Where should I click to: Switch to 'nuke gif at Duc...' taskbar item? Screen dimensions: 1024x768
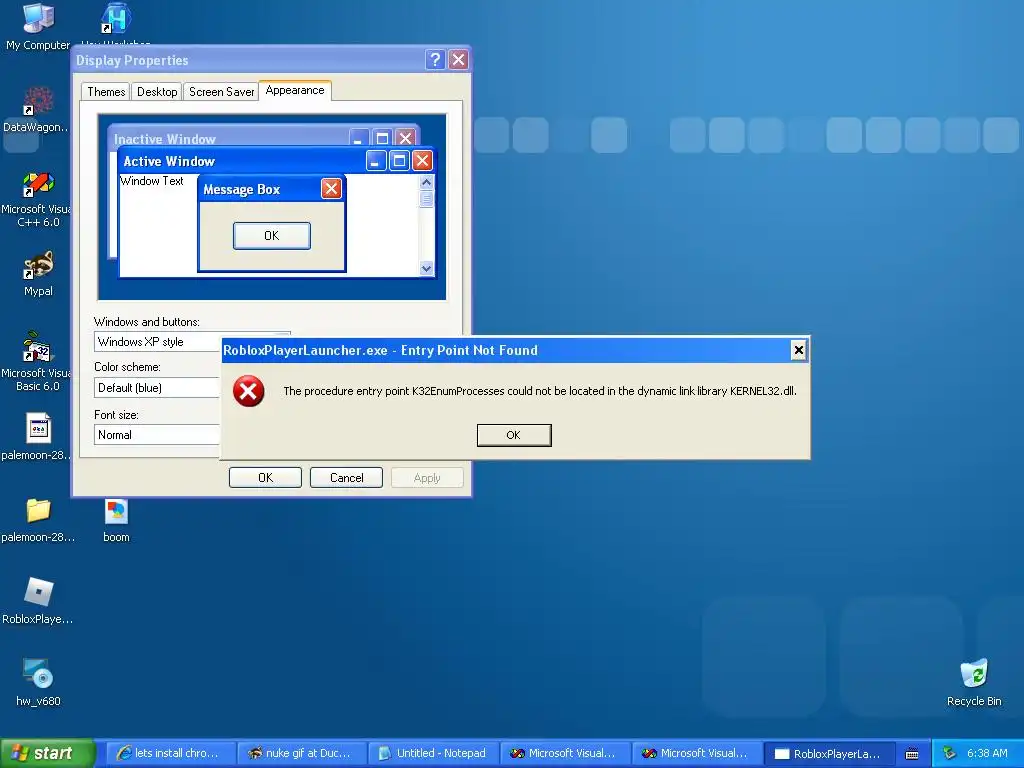click(302, 753)
